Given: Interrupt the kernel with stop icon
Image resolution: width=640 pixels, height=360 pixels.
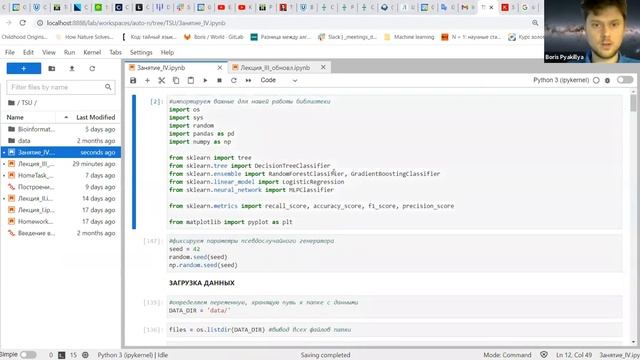Looking at the screenshot, I should pyautogui.click(x=219, y=80).
